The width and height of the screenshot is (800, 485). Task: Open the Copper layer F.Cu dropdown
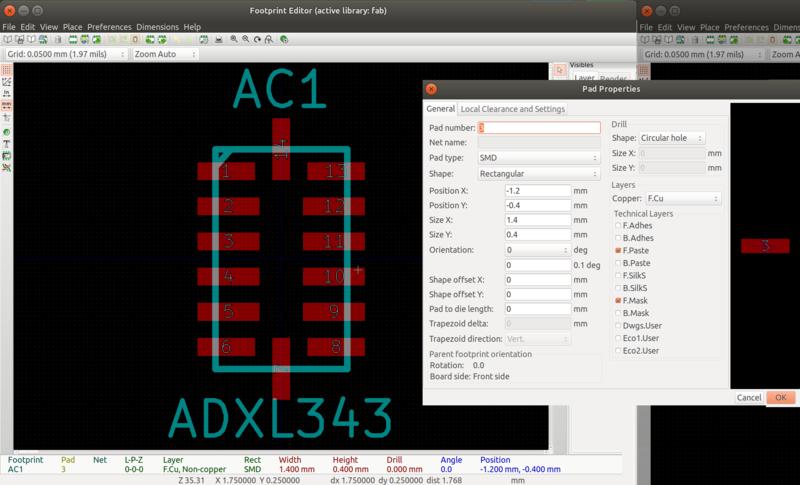pyautogui.click(x=683, y=198)
